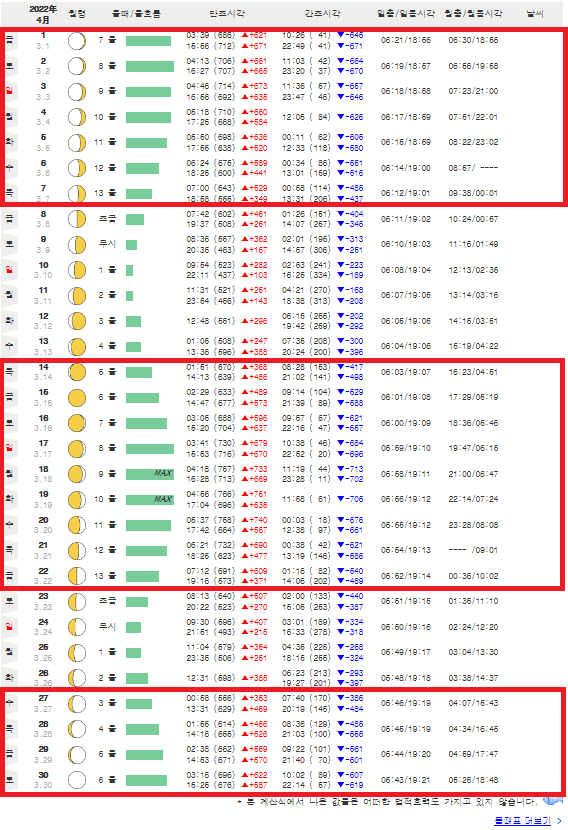Viewport: 568px width, 830px height.
Task: Click the 간조시각 column header
Action: [x=322, y=14]
